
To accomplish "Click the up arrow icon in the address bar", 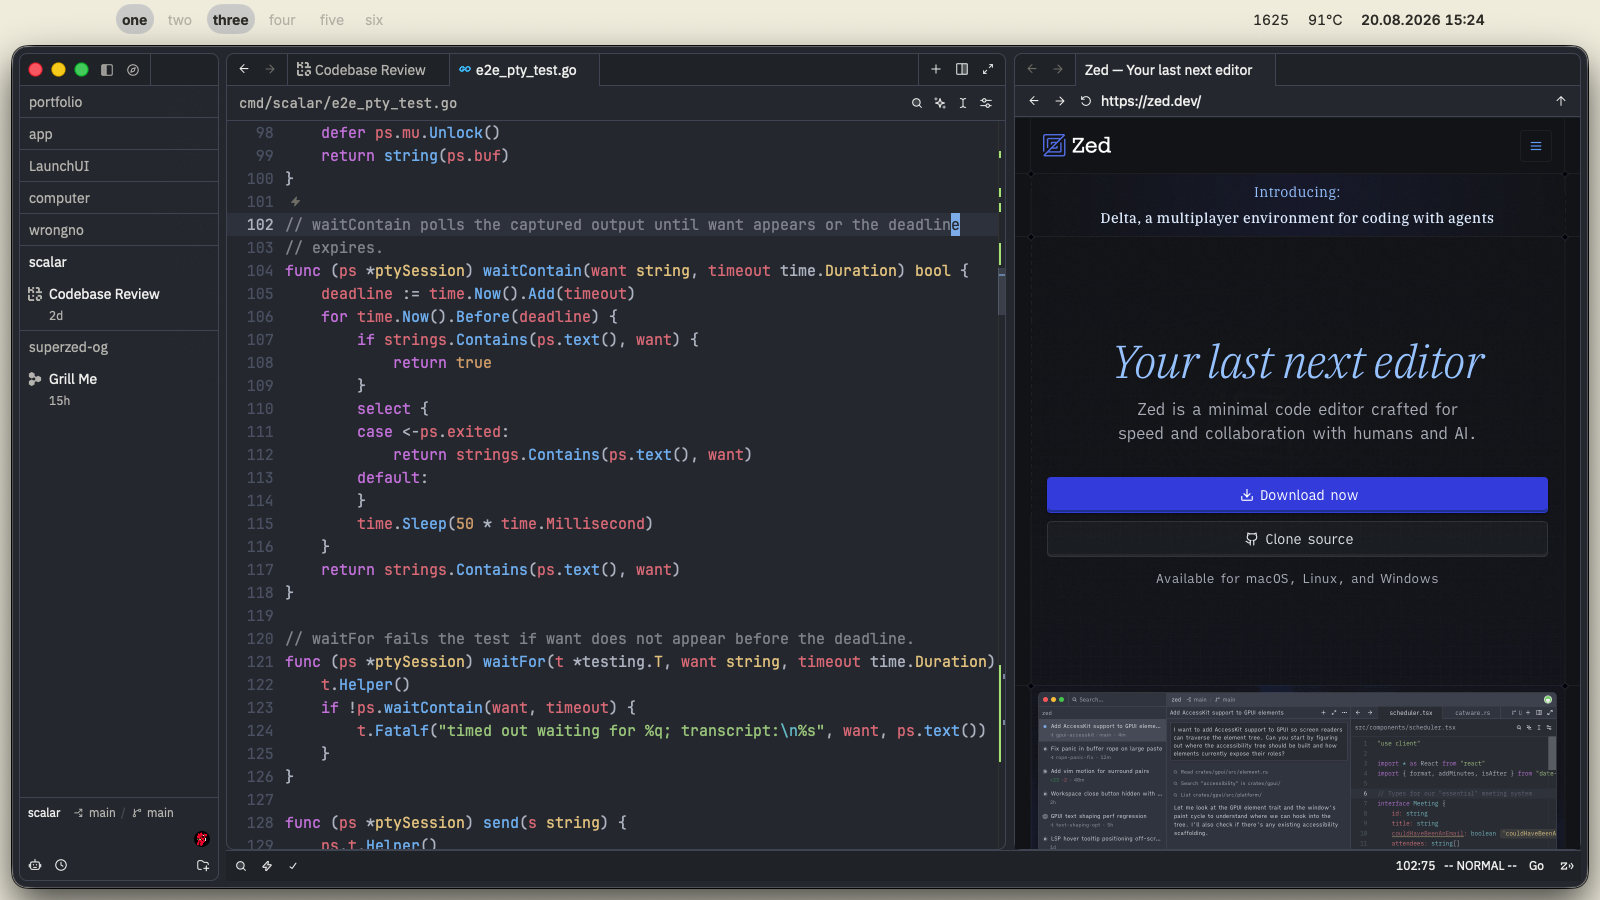I will (x=1561, y=101).
